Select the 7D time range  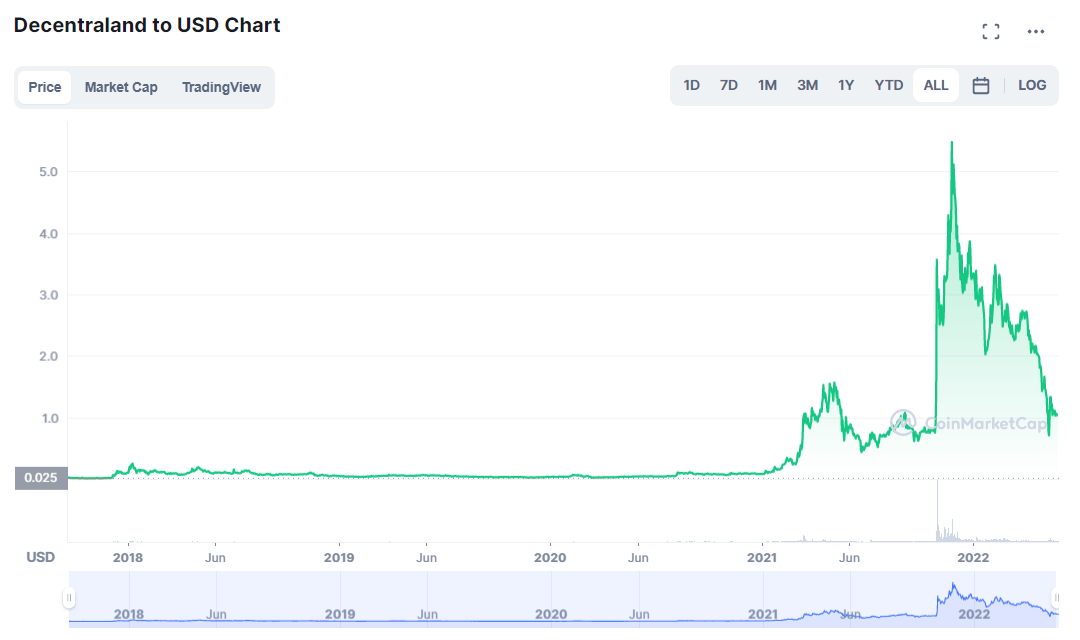coord(729,85)
